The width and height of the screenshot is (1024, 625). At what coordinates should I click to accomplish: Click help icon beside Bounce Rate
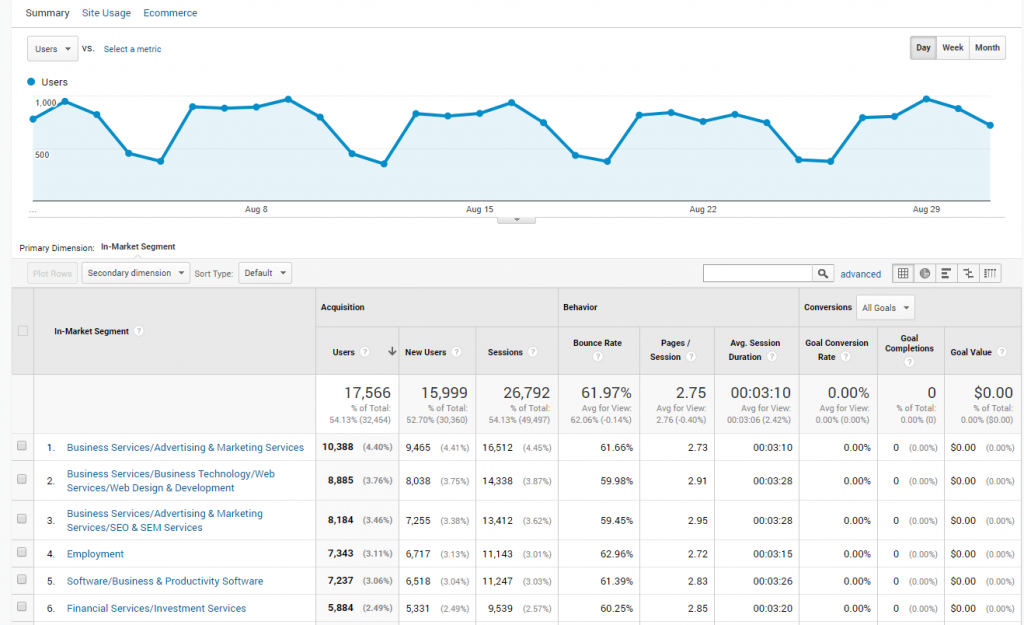597,356
